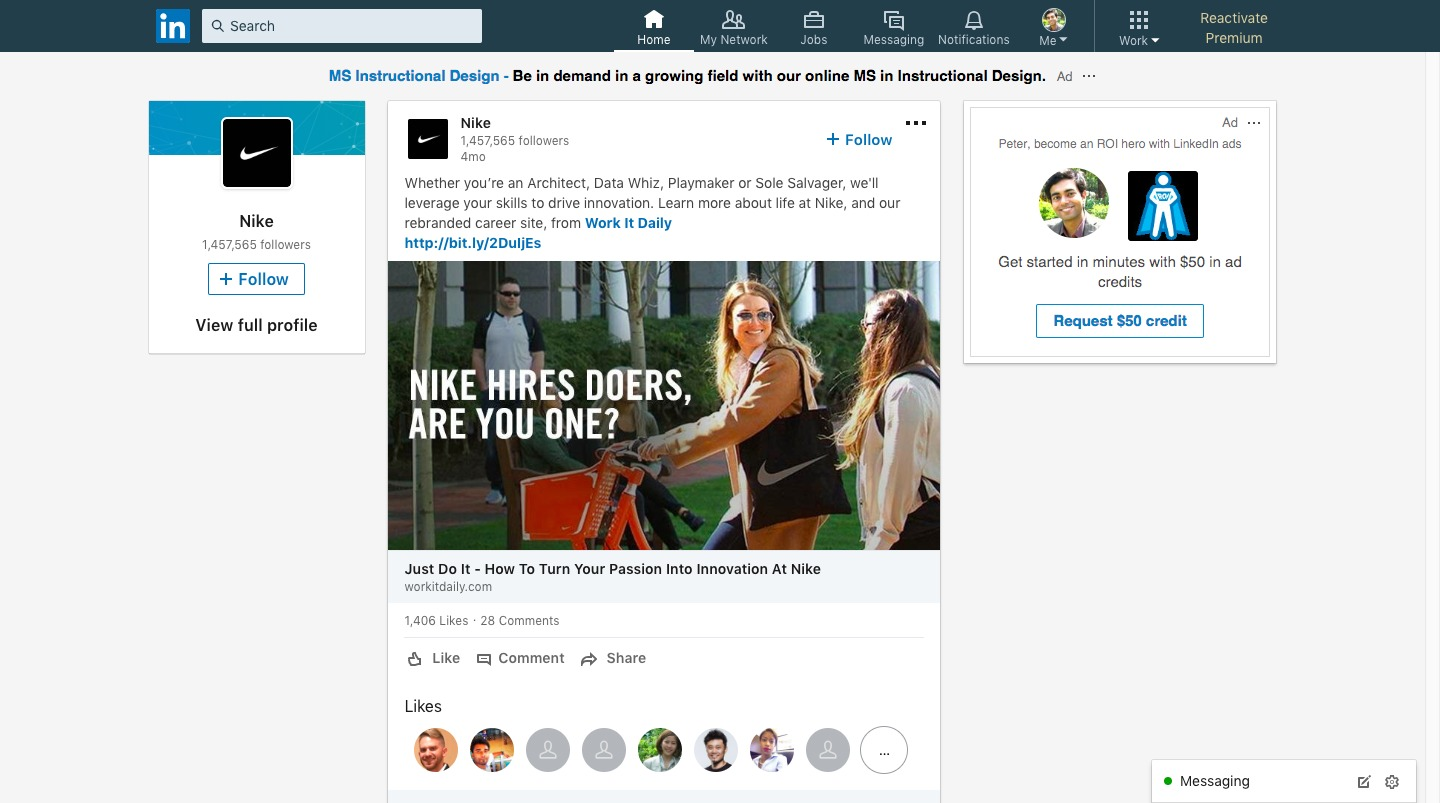View the 28 Comments count
Image resolution: width=1440 pixels, height=803 pixels.
pyautogui.click(x=520, y=621)
